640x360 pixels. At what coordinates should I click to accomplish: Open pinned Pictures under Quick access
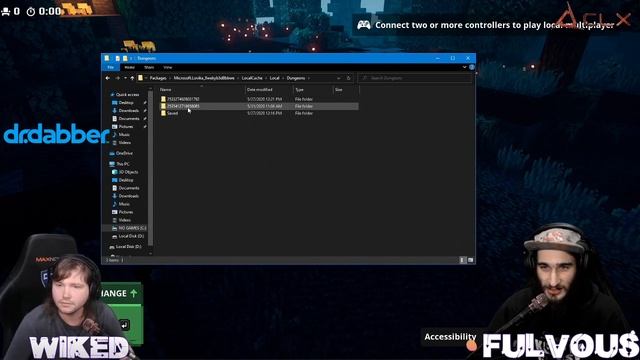(126, 127)
